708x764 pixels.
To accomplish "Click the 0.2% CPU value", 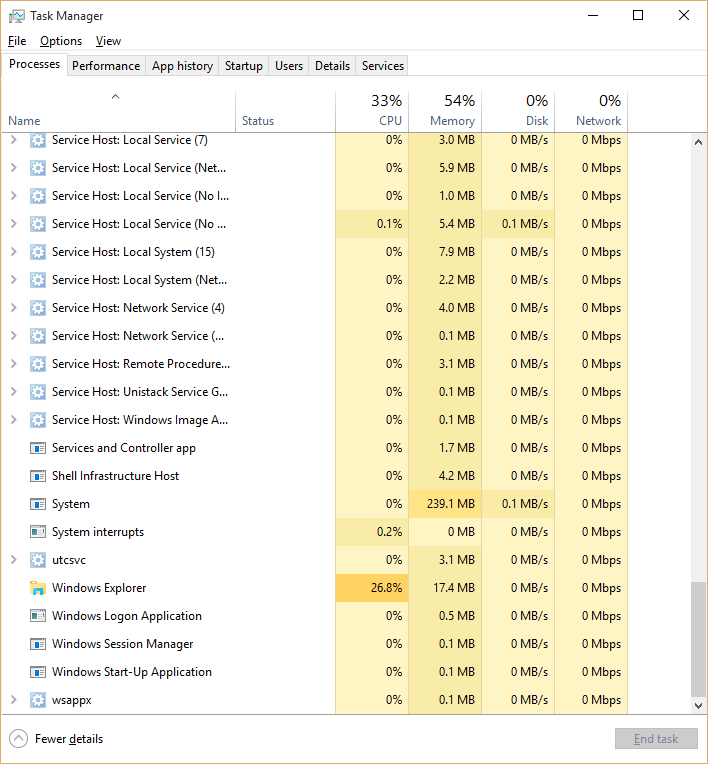I will (x=389, y=532).
